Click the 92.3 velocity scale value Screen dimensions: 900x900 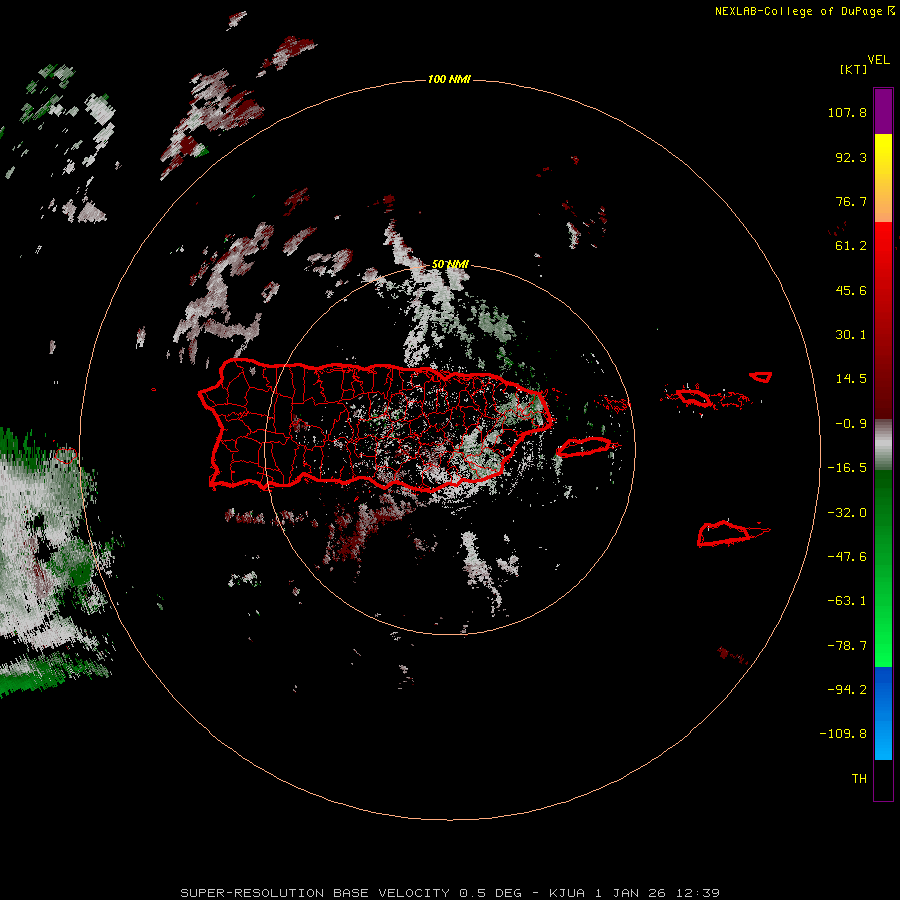tap(851, 157)
